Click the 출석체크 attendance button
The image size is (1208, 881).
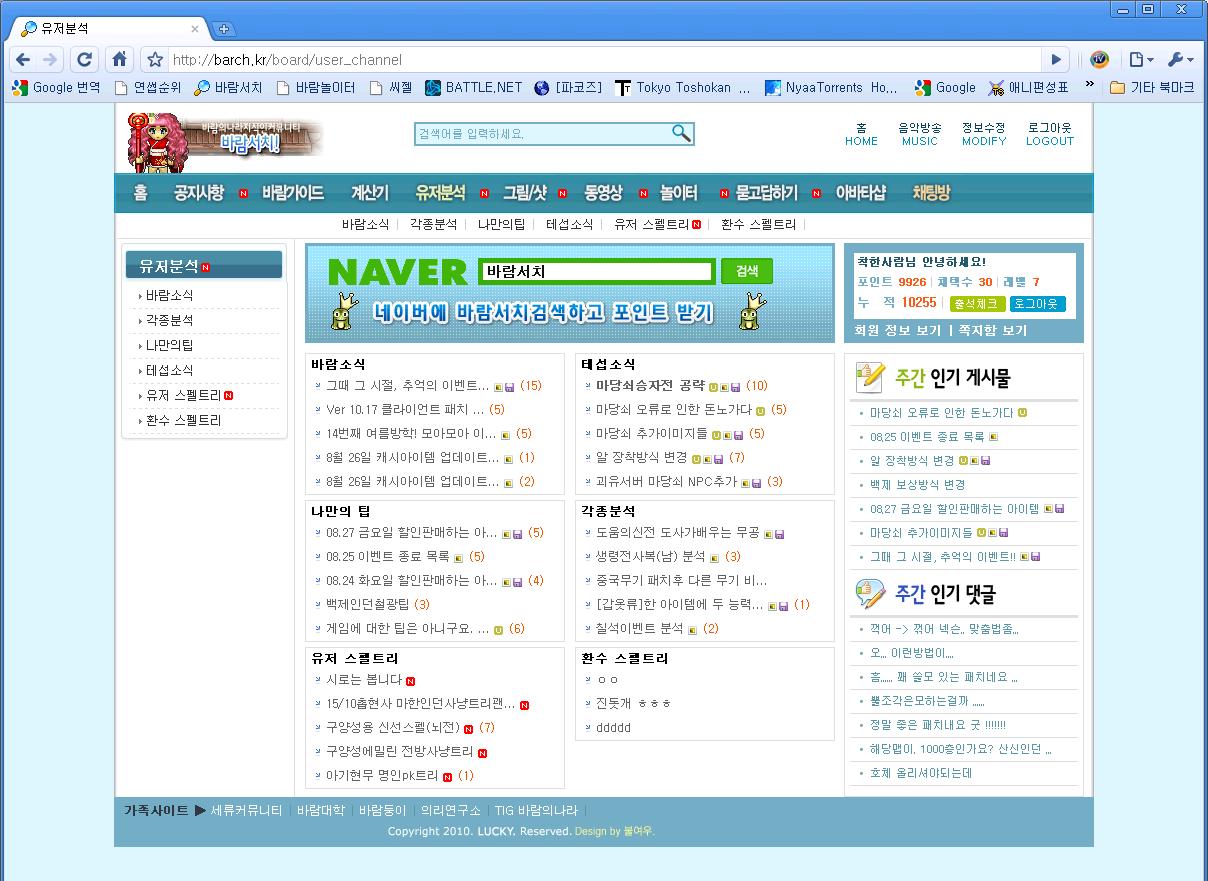(977, 303)
